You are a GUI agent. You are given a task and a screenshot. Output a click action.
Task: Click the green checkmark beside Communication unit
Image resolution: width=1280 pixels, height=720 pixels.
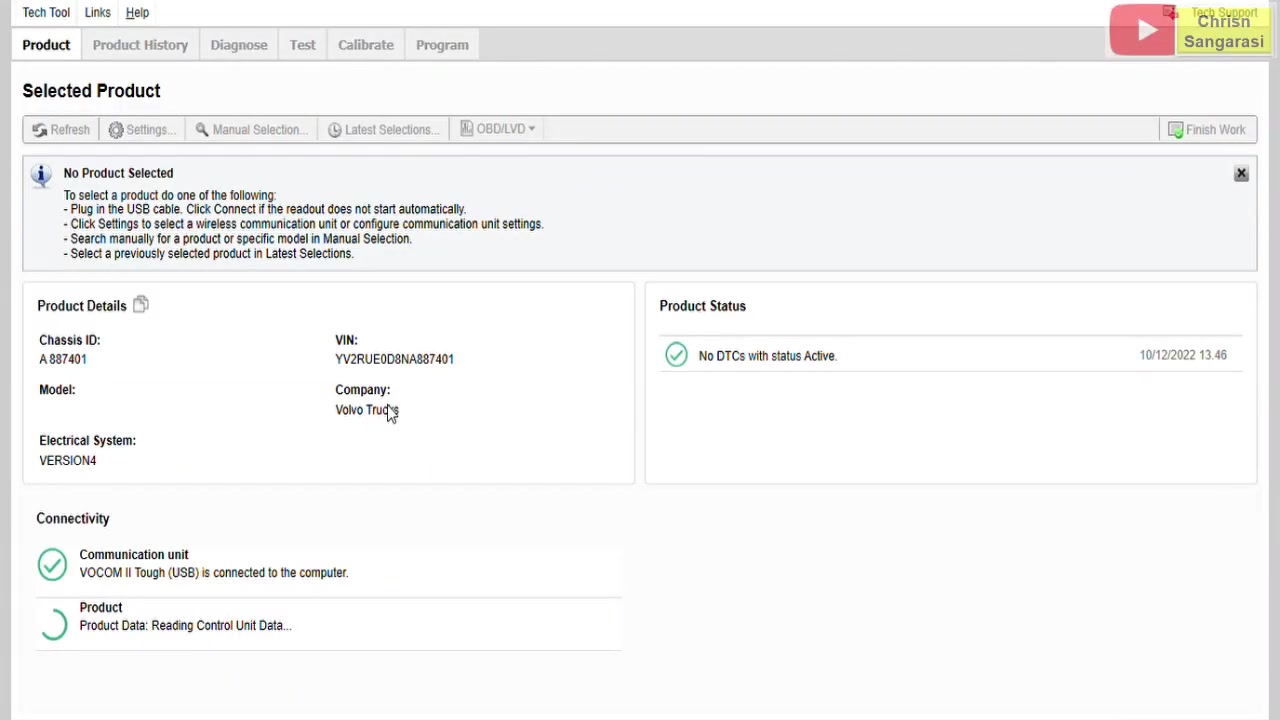tap(52, 564)
